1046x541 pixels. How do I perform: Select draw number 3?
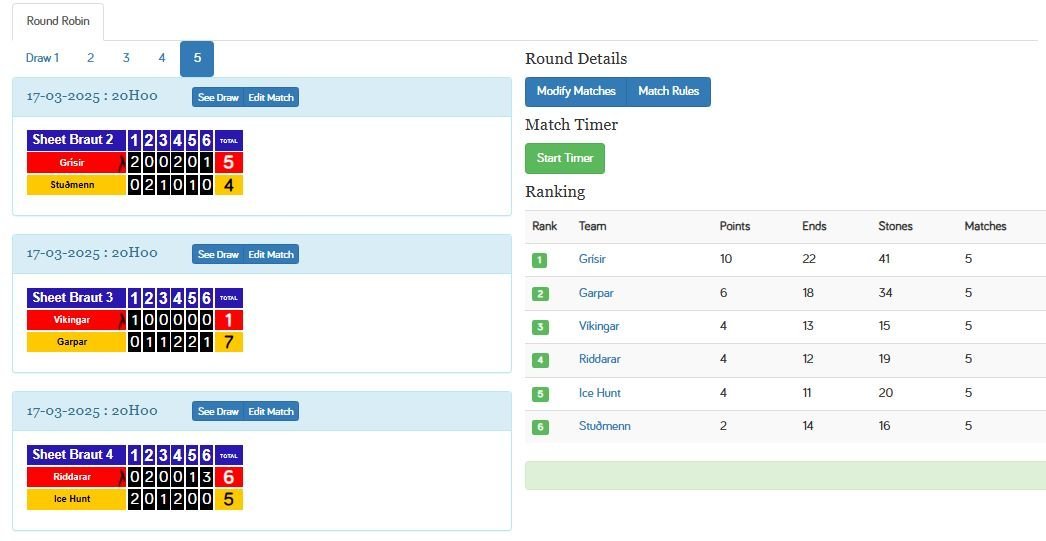(126, 58)
